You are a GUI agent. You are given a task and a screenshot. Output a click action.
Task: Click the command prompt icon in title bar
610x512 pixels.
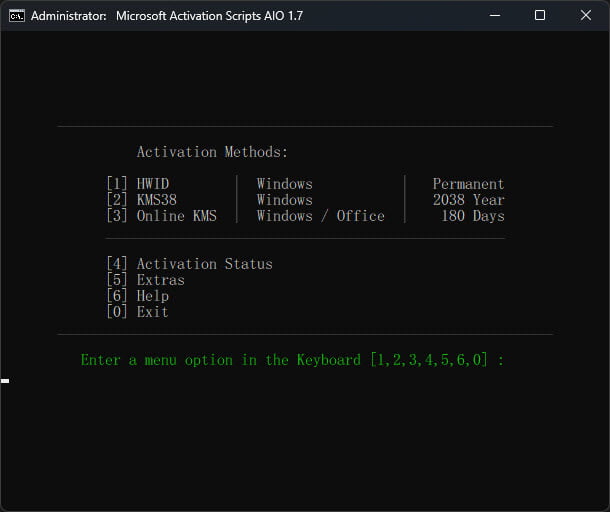[17, 16]
